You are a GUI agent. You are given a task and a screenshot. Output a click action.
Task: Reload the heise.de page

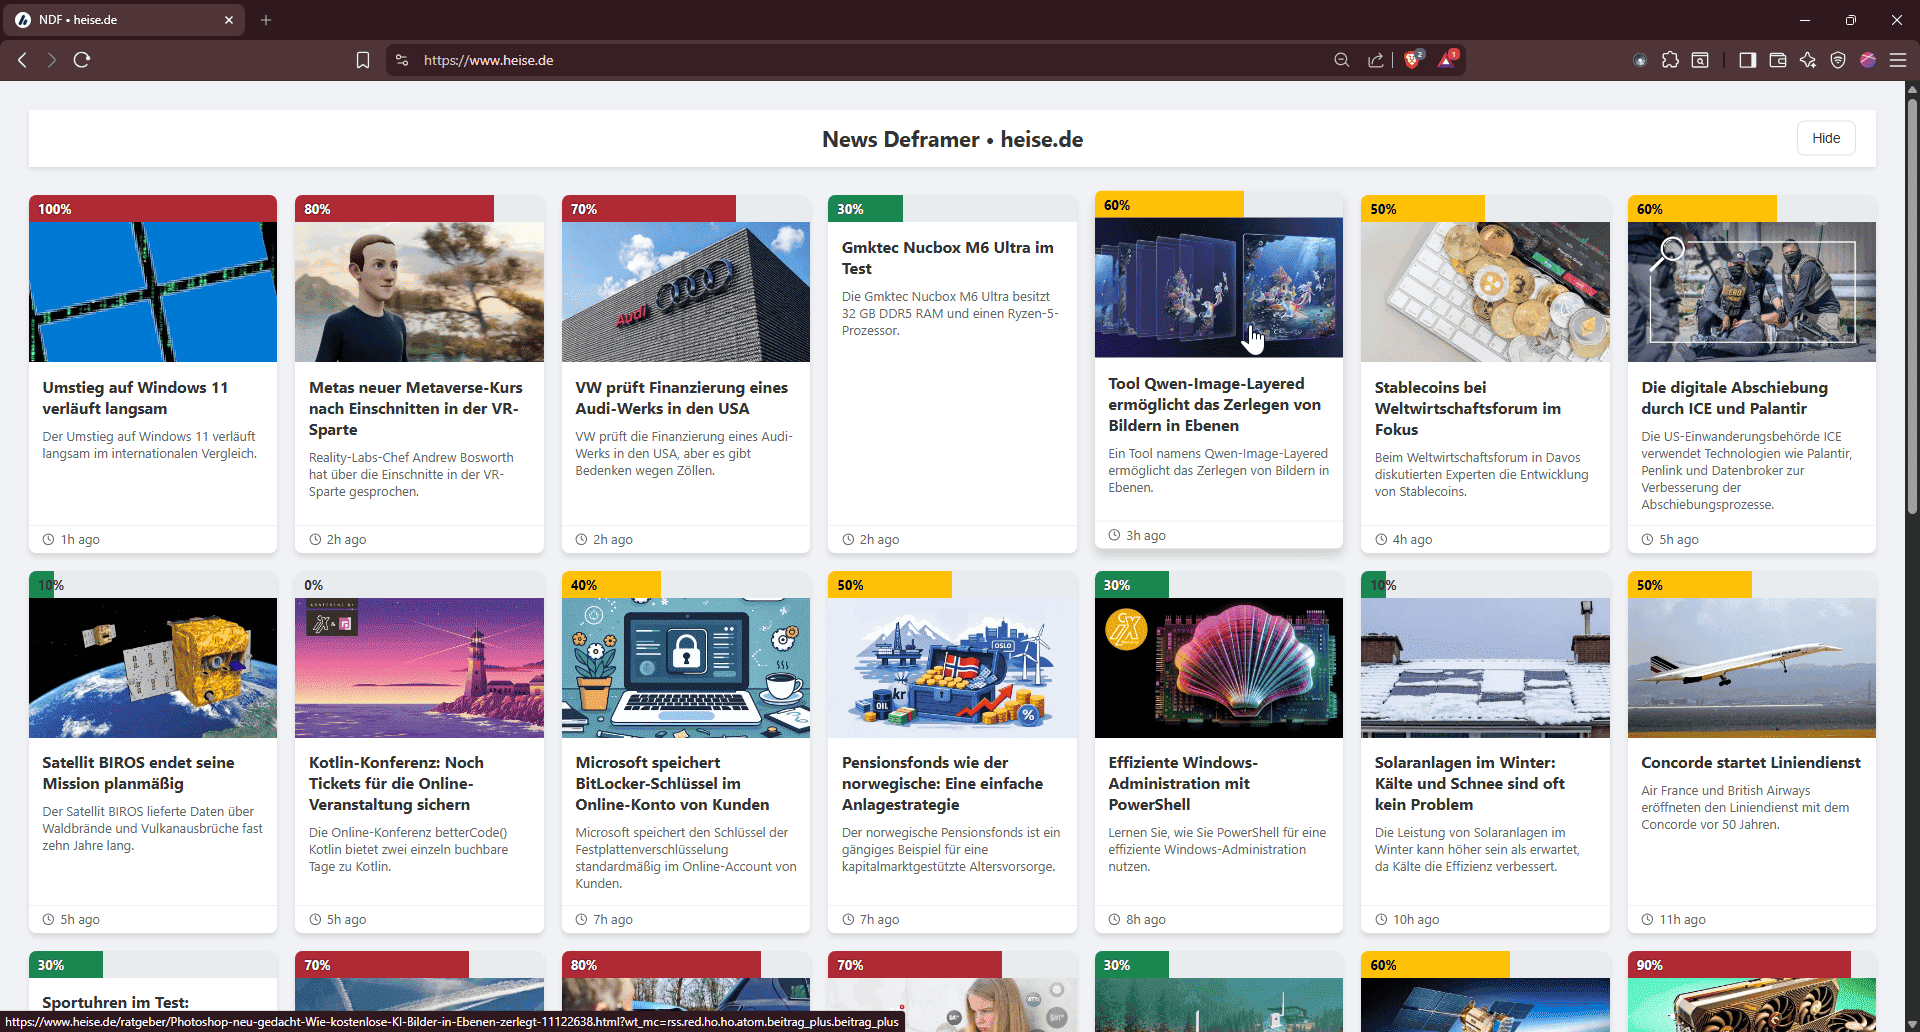[82, 60]
